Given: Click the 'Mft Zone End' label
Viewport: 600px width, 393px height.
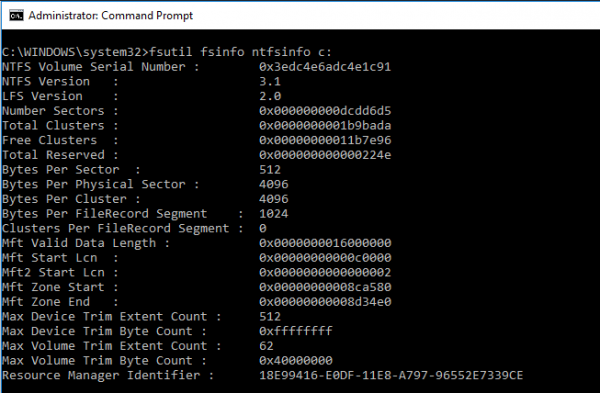Looking at the screenshot, I should pyautogui.click(x=46, y=302).
